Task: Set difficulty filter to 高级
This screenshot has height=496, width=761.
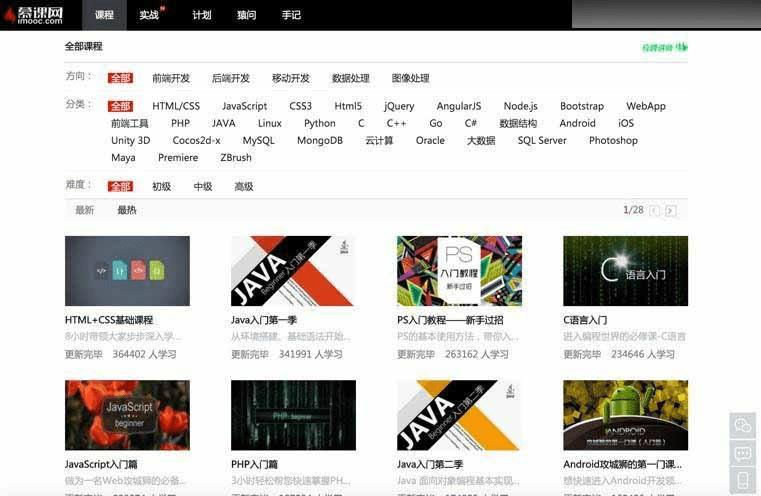Action: pyautogui.click(x=244, y=186)
